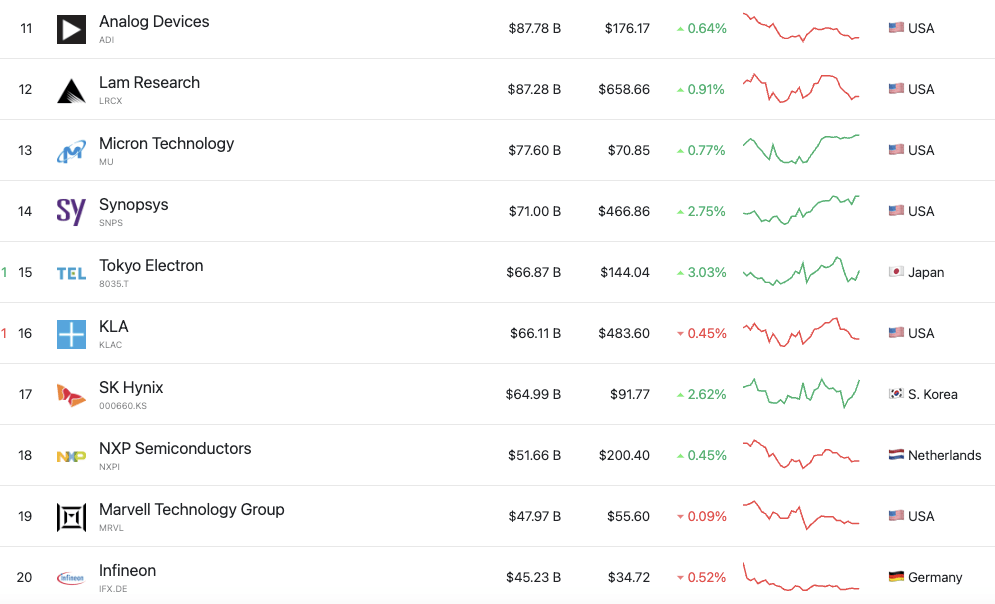Click the Germany flag icon

tap(896, 576)
